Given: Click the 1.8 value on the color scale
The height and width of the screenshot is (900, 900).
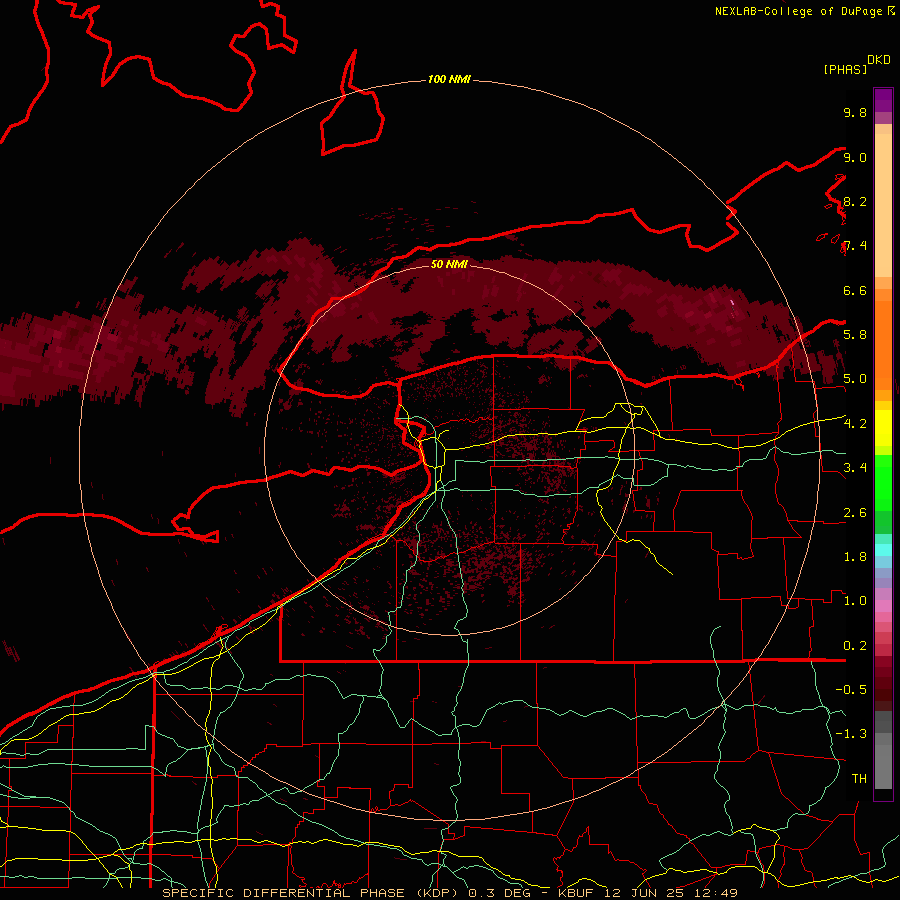Looking at the screenshot, I should [855, 557].
